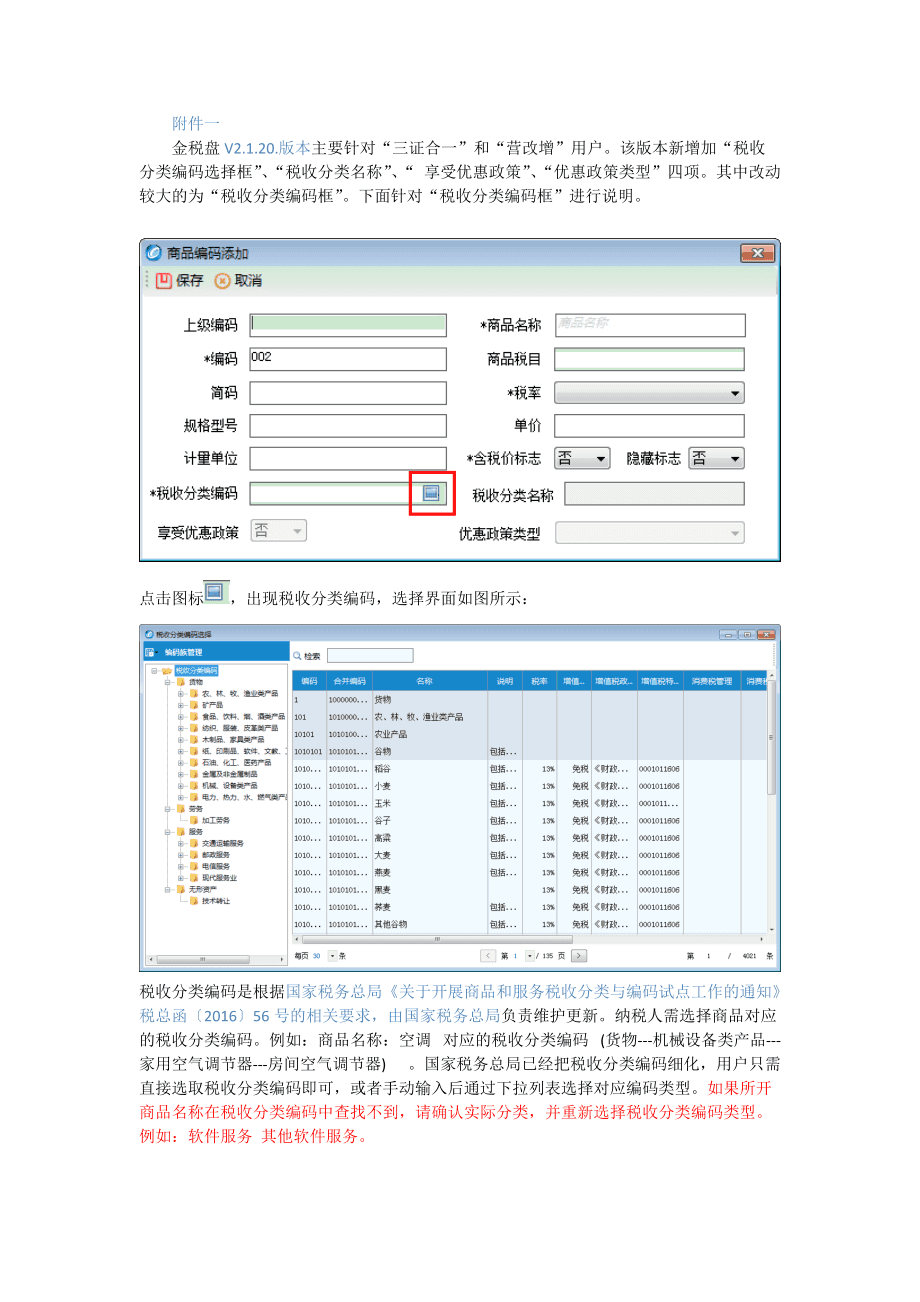Click the open folder icon of 税收分类编码 root
This screenshot has height=1302, width=920.
point(167,671)
